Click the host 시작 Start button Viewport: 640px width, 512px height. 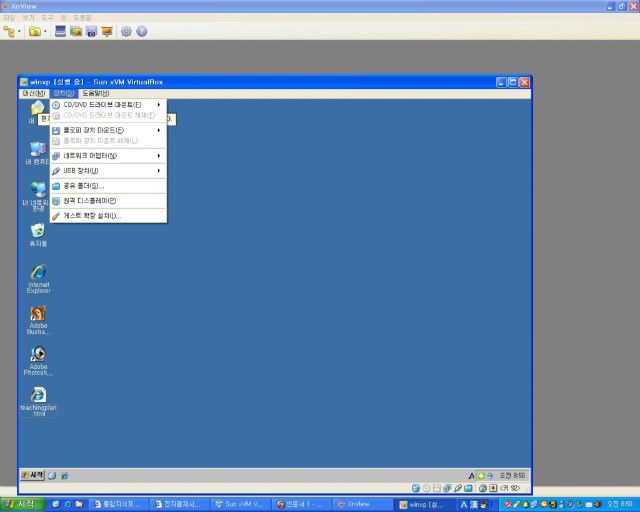pos(22,504)
